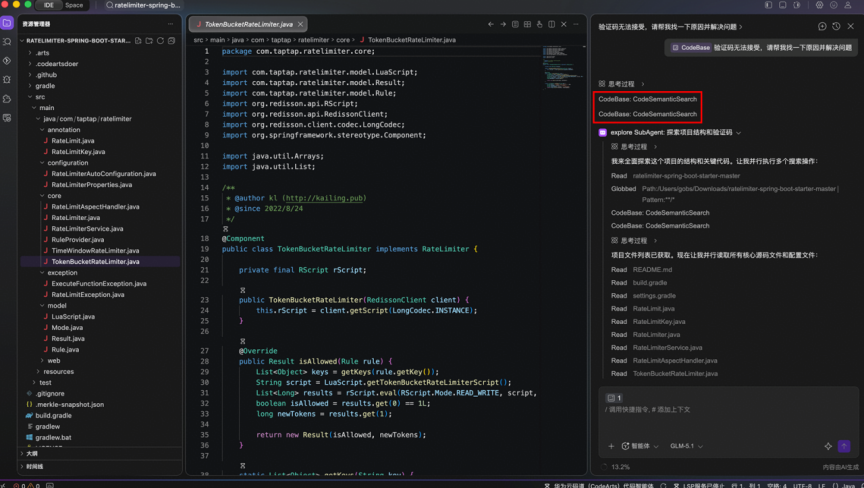
Task: Open the GLM-5.1 model dropdown
Action: tap(687, 446)
